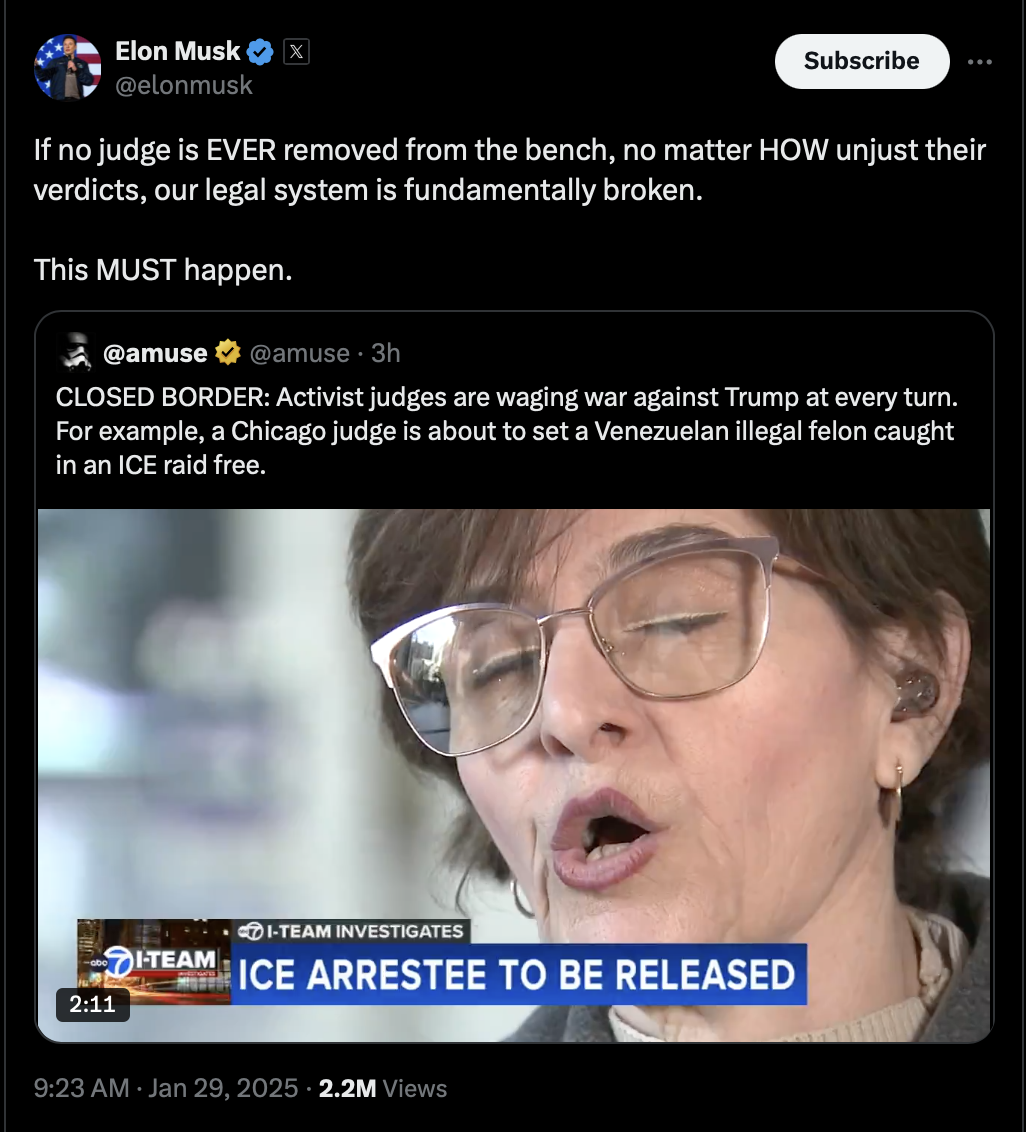This screenshot has width=1026, height=1132.
Task: Click the 3h timestamp on quoted post
Action: [x=386, y=353]
